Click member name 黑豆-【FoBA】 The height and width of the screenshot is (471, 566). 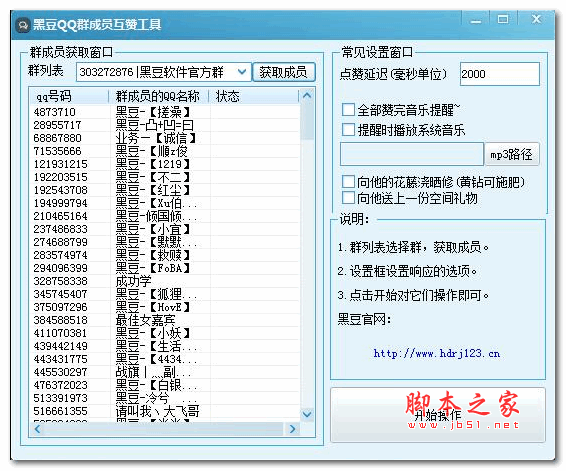point(153,268)
